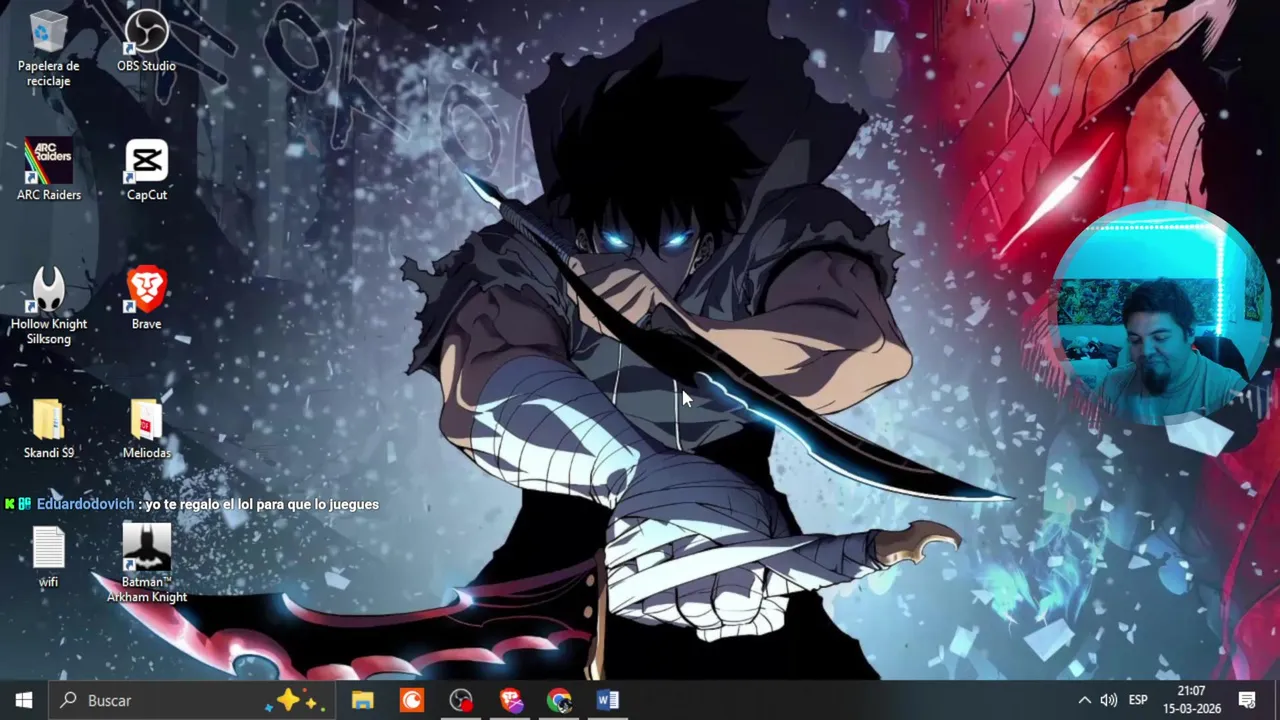Show hidden system tray icons

pos(1084,700)
